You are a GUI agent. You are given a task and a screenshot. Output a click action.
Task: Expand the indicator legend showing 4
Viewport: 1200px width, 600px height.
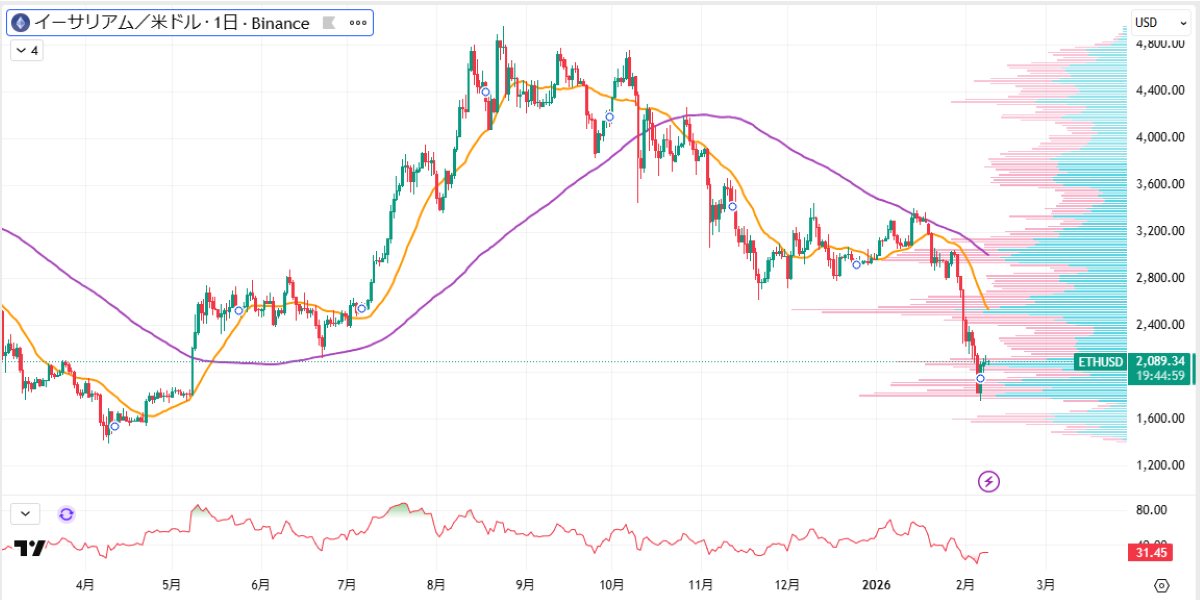point(27,51)
